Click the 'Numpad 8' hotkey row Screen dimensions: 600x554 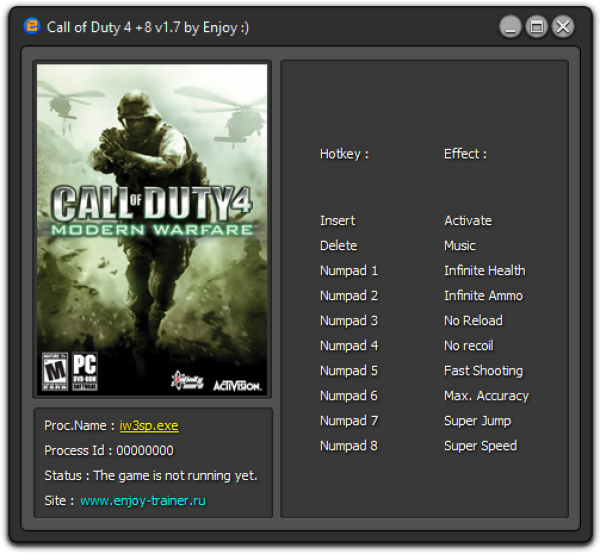coord(349,445)
